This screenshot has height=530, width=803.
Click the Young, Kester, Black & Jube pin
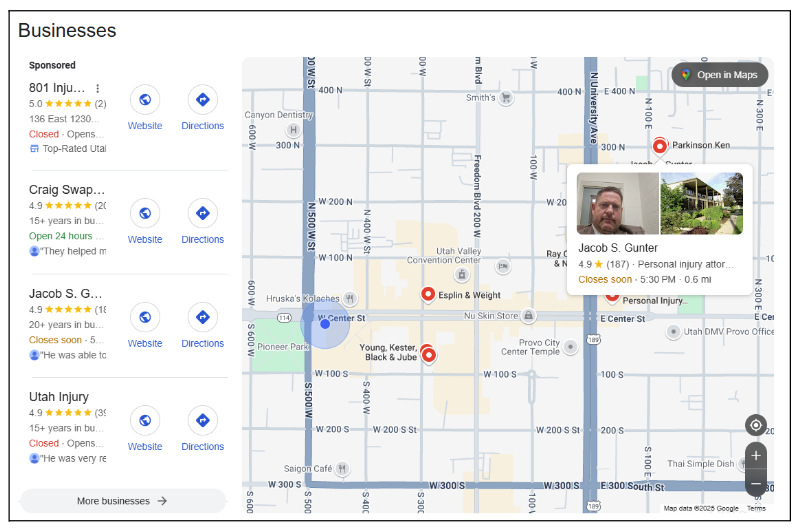point(429,354)
